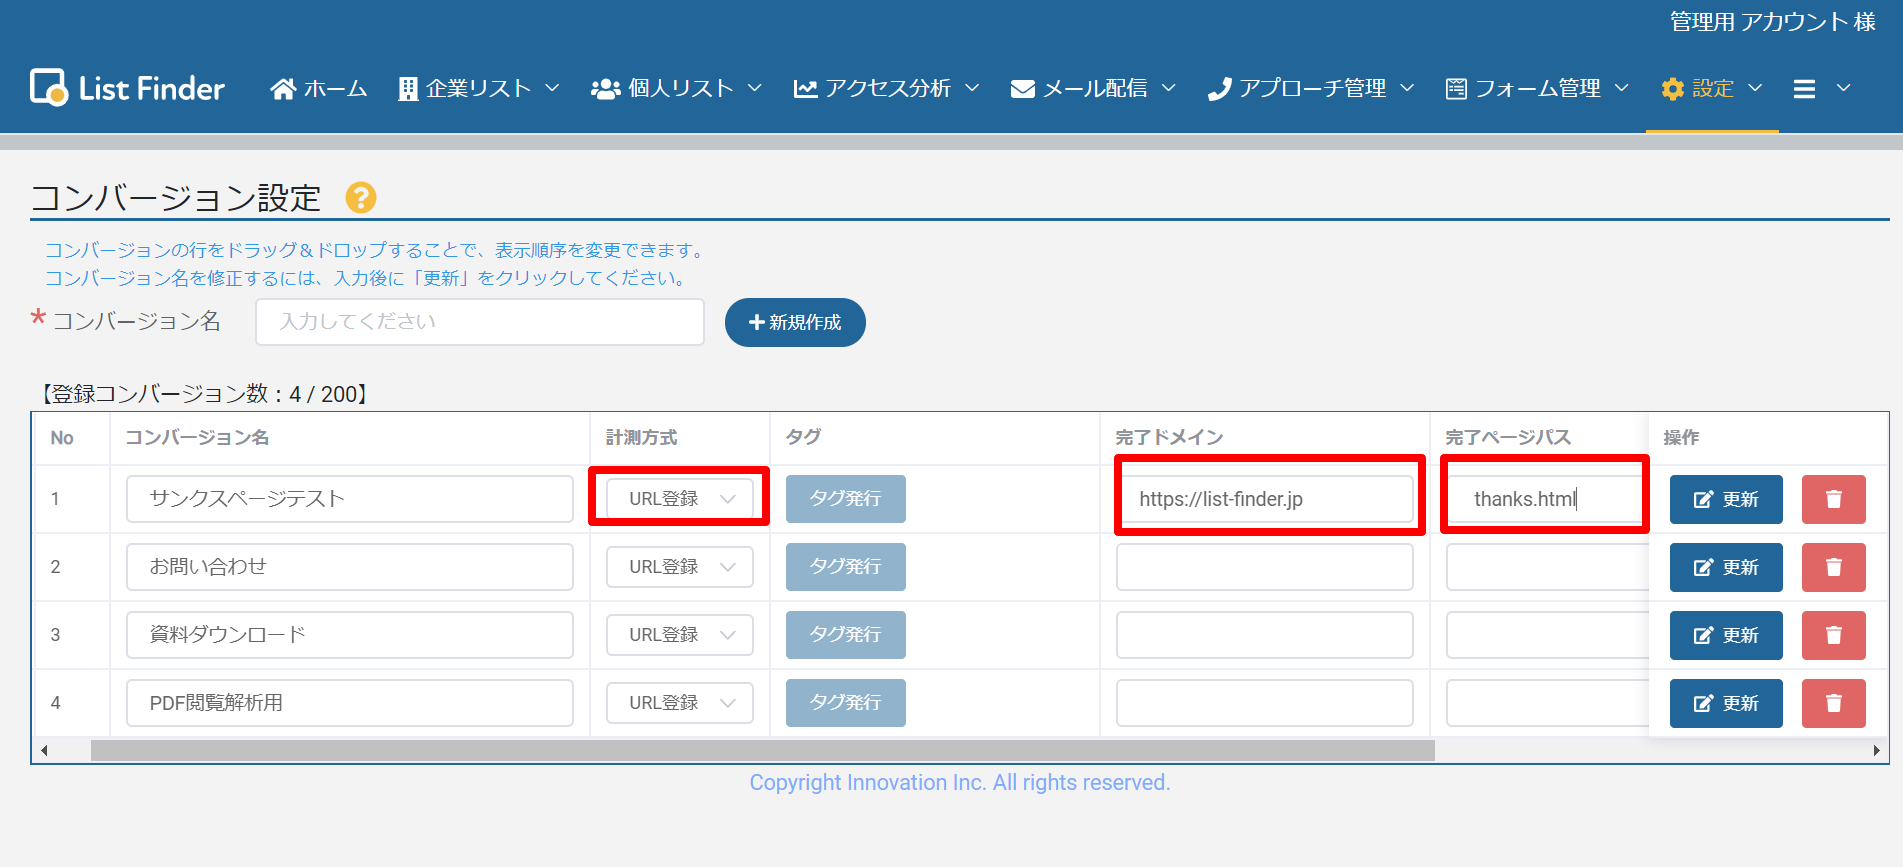Expand the 設定 menu in navbar
The image size is (1903, 867).
[x=1711, y=89]
